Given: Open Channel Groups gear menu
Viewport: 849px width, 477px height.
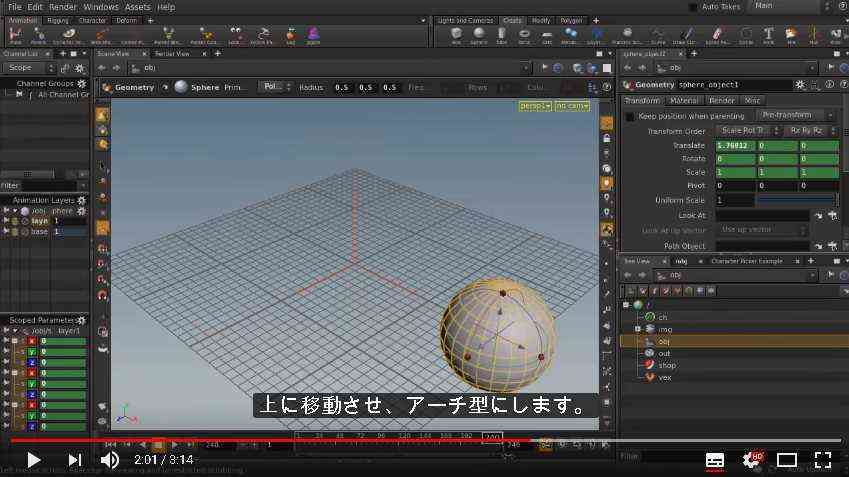Looking at the screenshot, I should pos(82,83).
